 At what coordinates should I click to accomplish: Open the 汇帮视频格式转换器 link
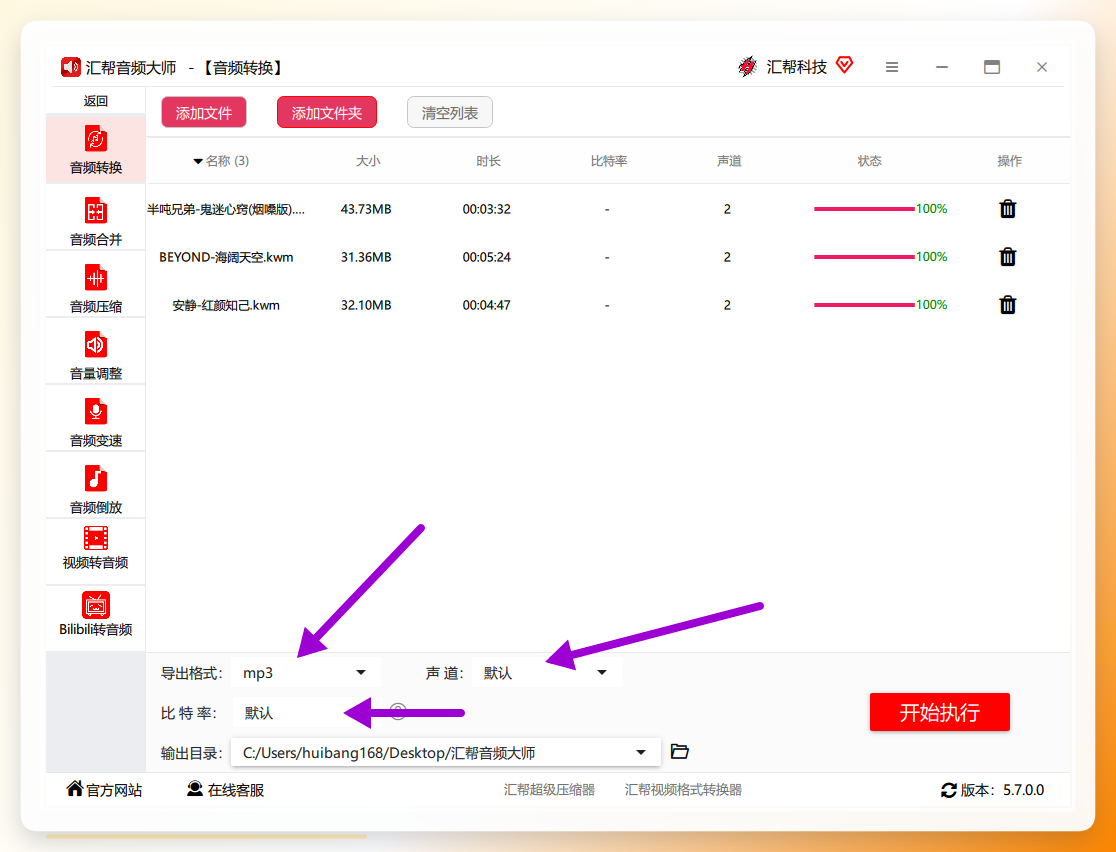pyautogui.click(x=683, y=790)
